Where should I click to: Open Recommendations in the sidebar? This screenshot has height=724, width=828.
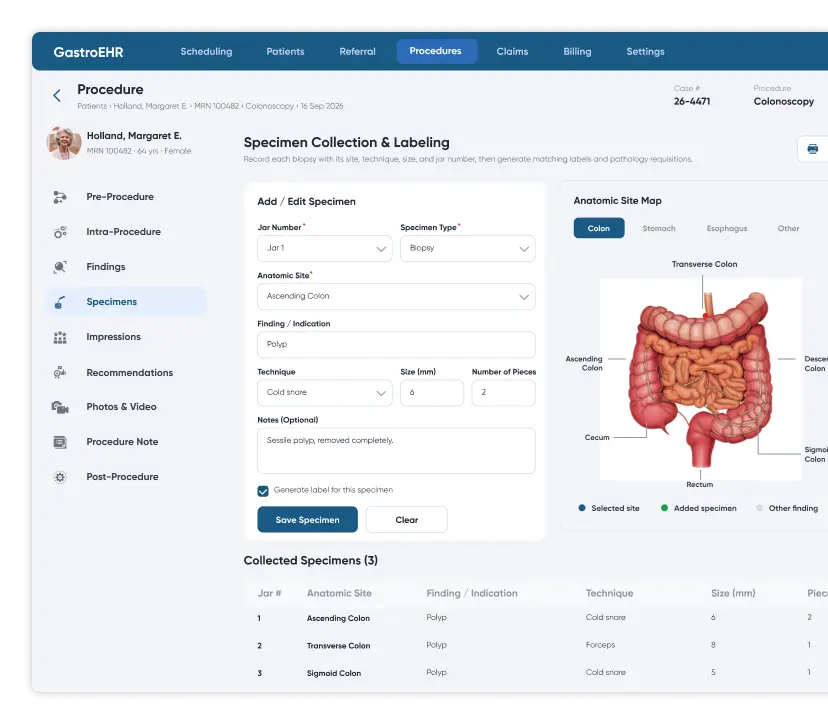(x=129, y=373)
